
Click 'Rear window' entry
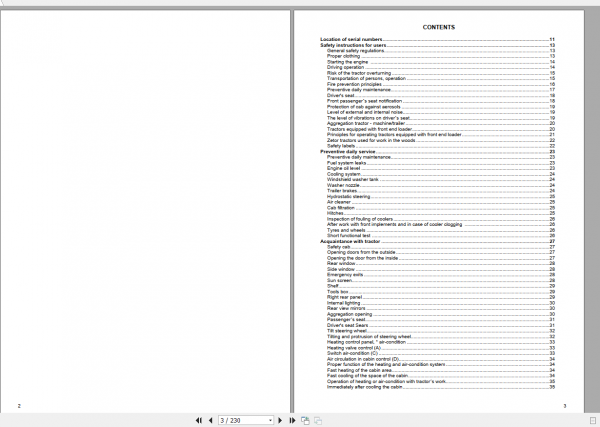click(341, 264)
